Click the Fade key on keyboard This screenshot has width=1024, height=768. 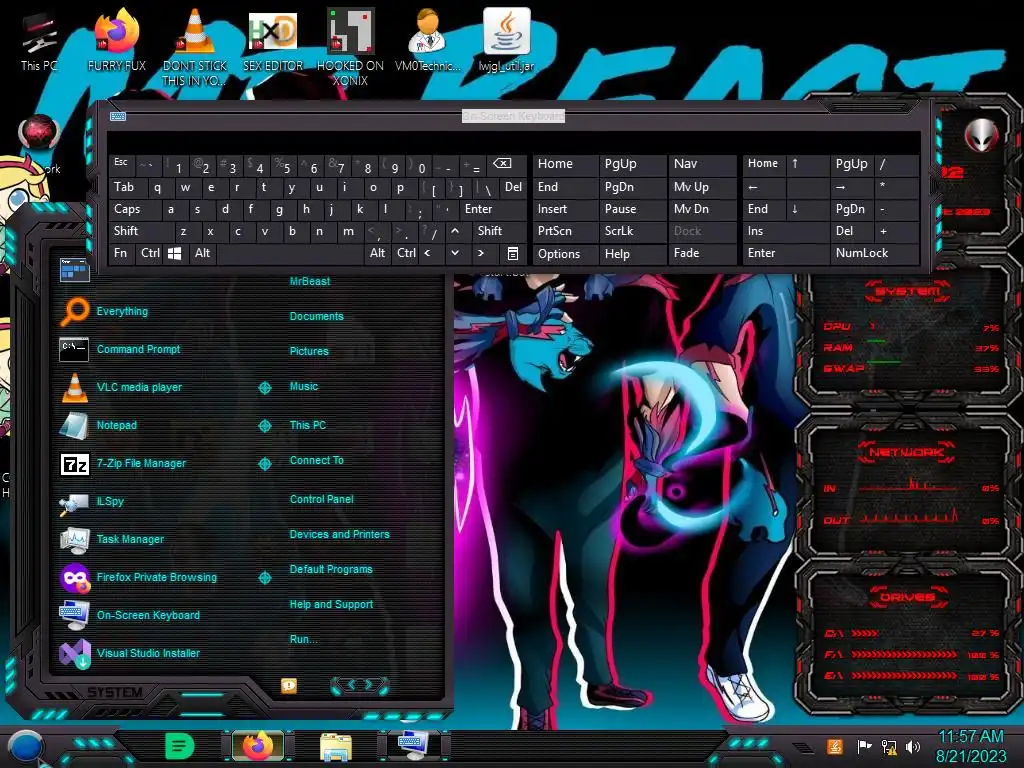pyautogui.click(x=701, y=253)
